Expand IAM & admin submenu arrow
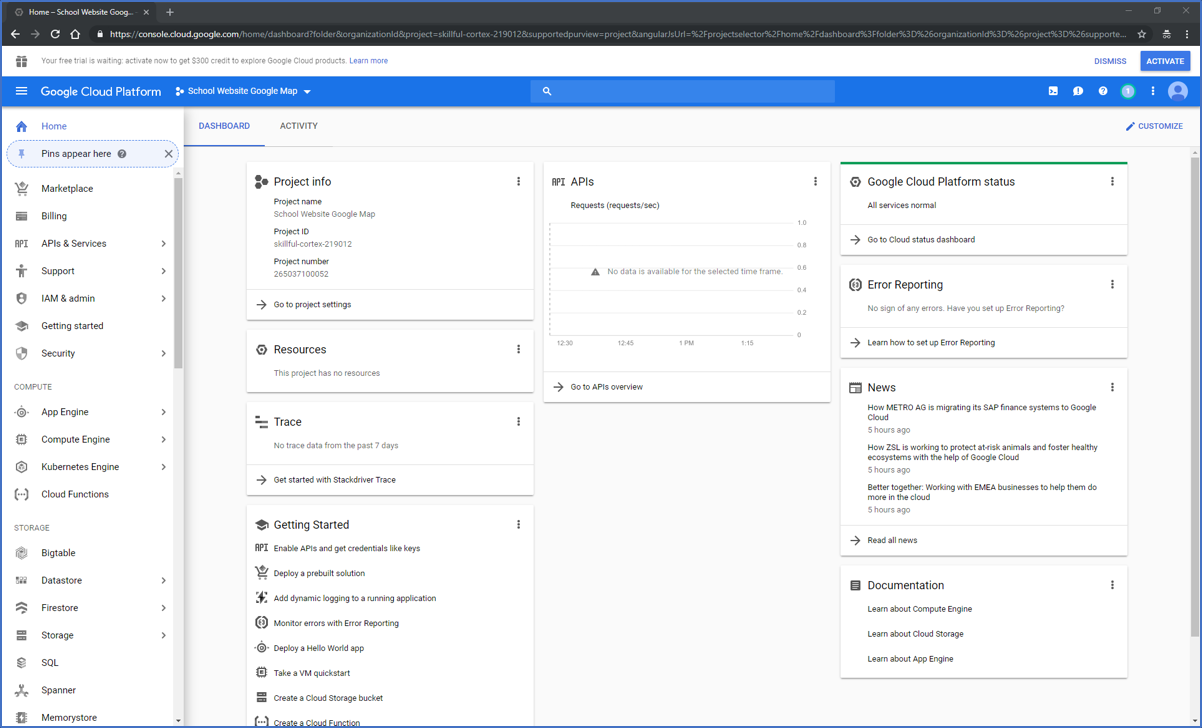This screenshot has width=1202, height=728. (x=163, y=299)
